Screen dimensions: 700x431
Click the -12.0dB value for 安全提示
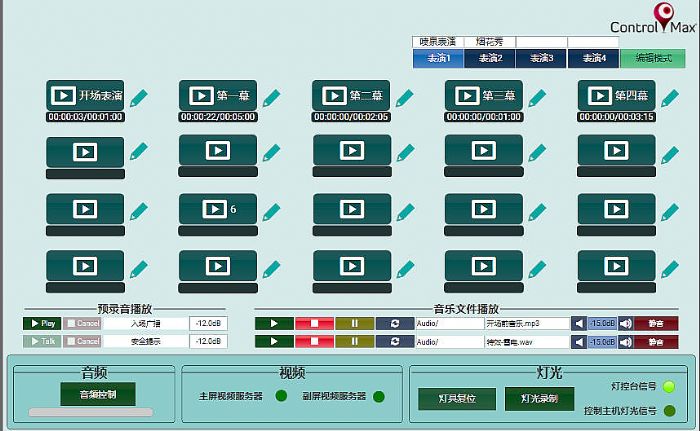click(x=208, y=341)
